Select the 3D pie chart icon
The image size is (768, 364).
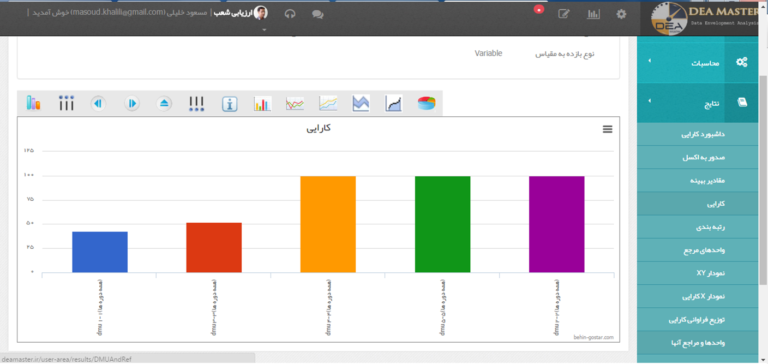pyautogui.click(x=426, y=103)
